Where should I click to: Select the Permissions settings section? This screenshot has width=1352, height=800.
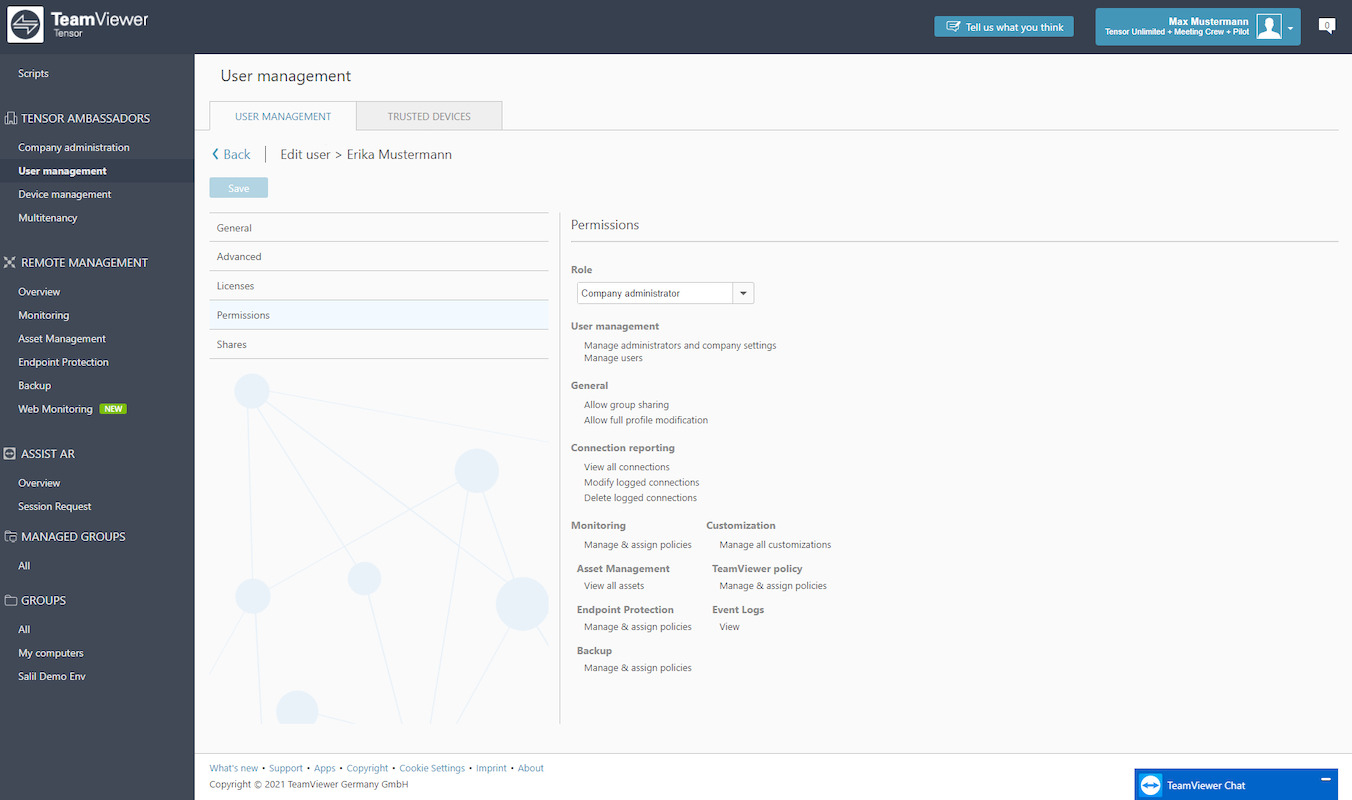click(x=379, y=315)
